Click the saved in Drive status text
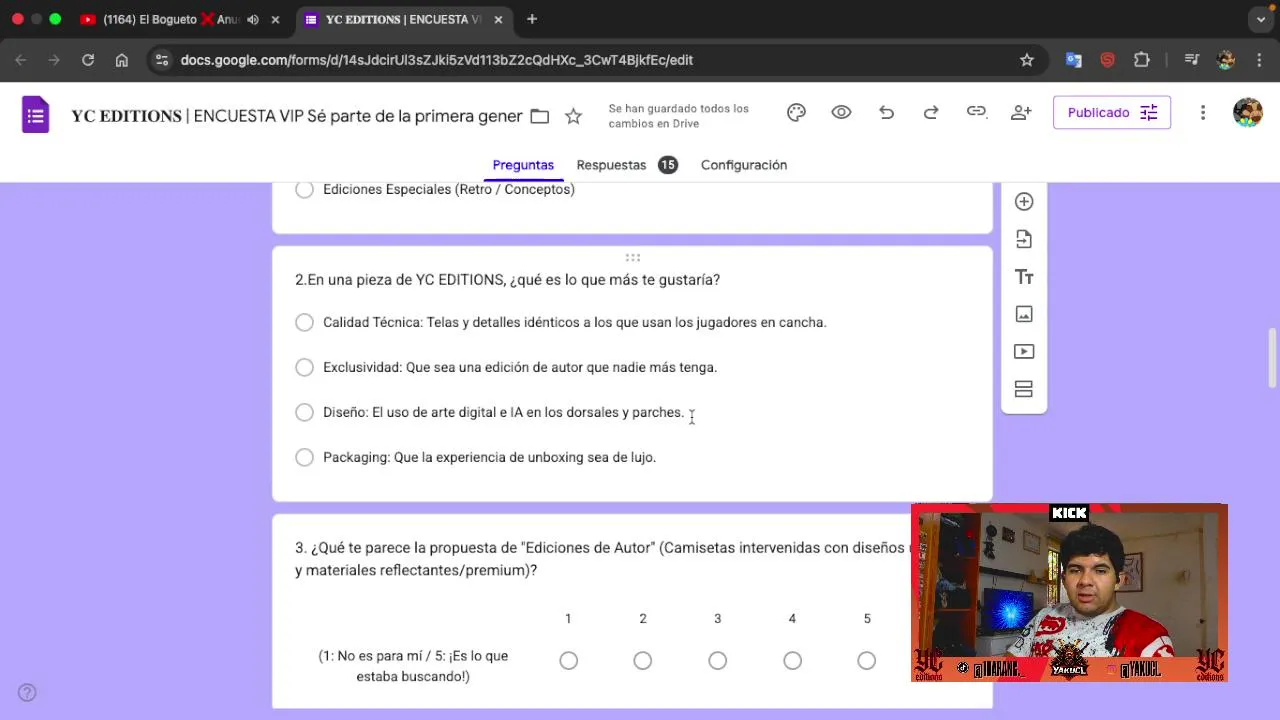1280x720 pixels. [678, 116]
